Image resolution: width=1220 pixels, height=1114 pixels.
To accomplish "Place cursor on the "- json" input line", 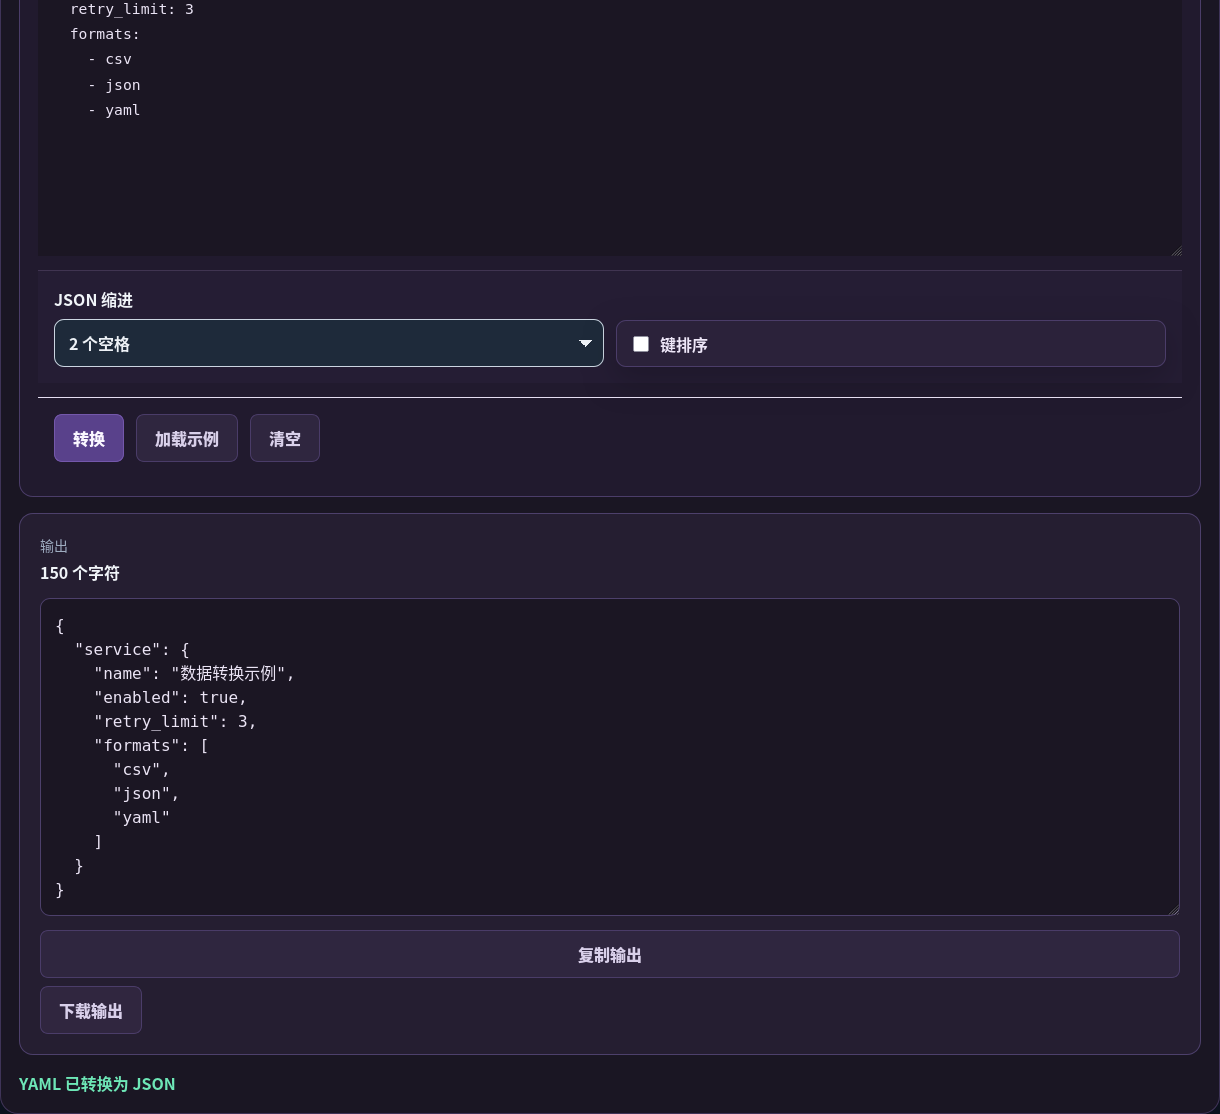I will (114, 85).
